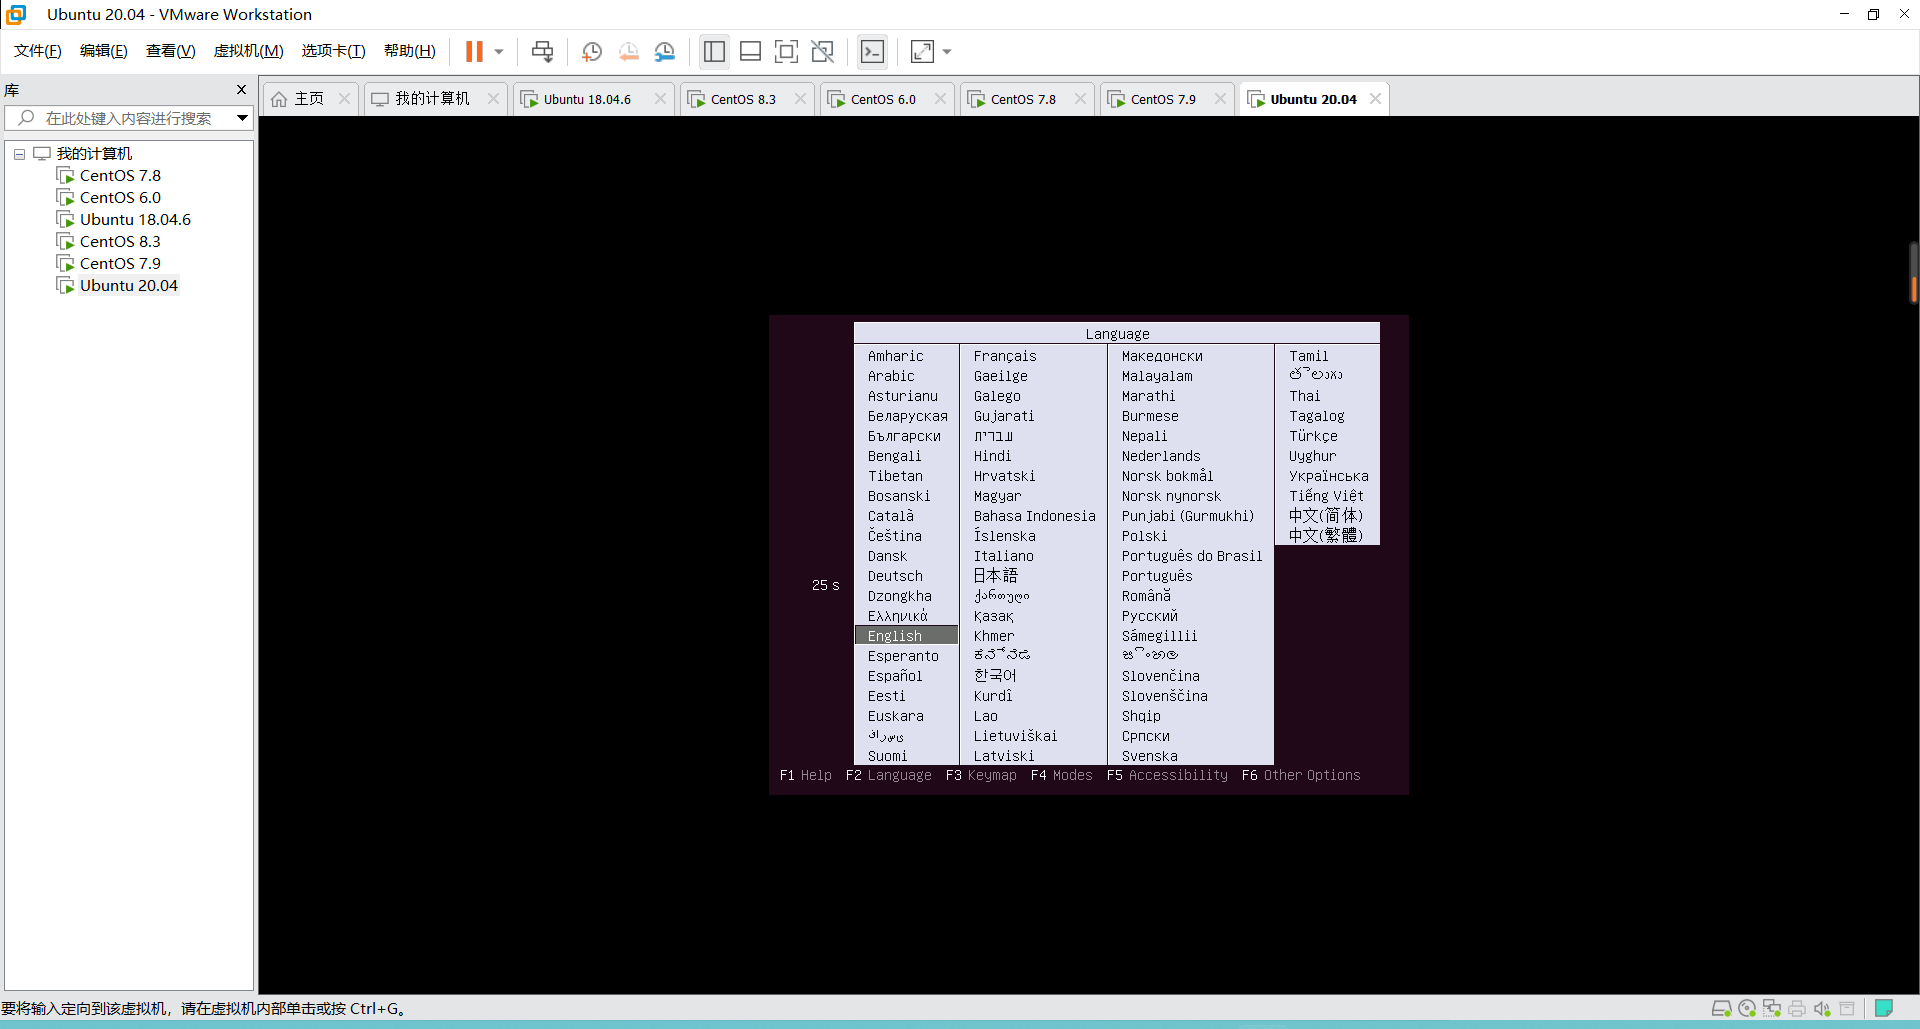The image size is (1920, 1029).
Task: Enter full screen mode from the toolbar
Action: [786, 51]
